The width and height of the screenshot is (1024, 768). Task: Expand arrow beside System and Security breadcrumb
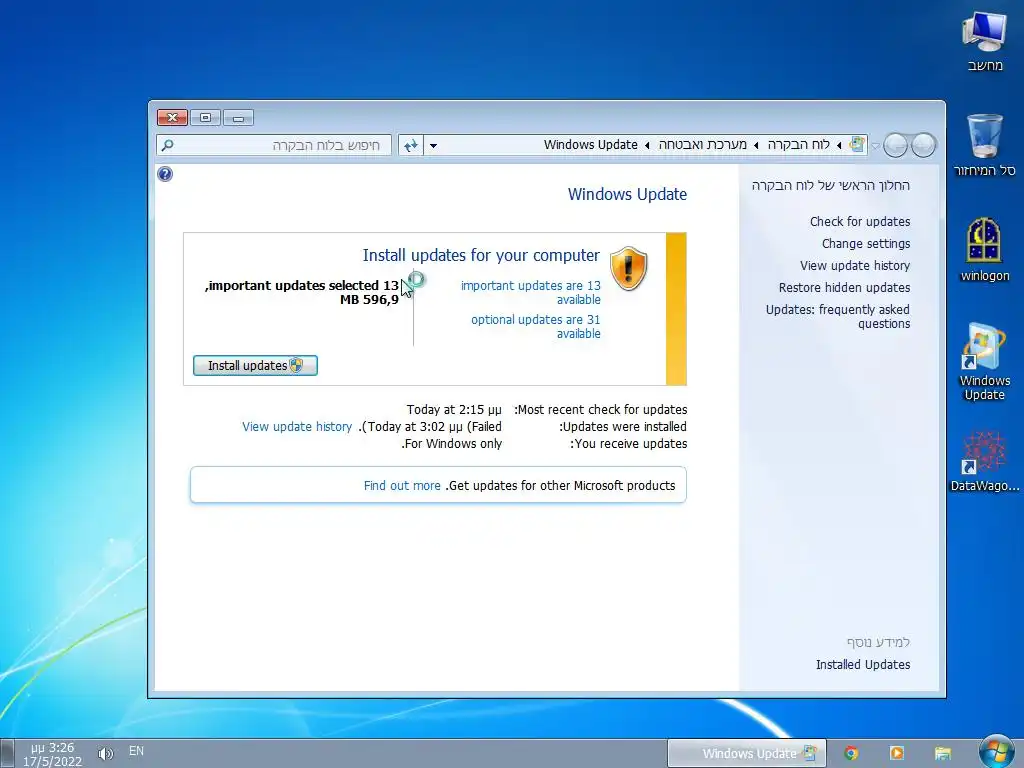pyautogui.click(x=756, y=145)
